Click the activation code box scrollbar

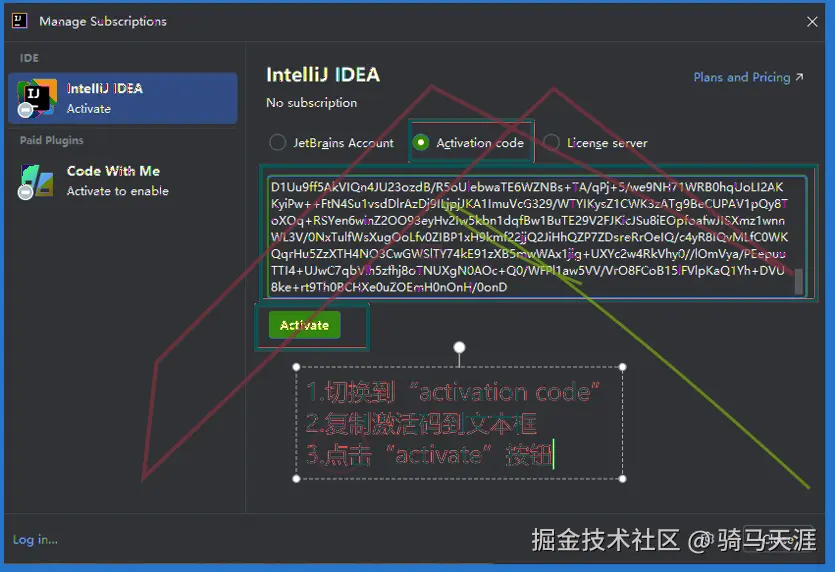(x=798, y=281)
